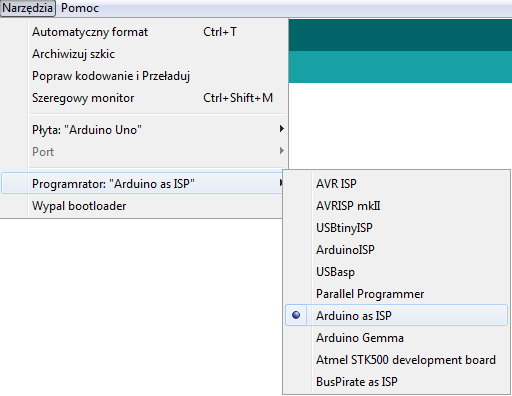Select AVR ISP programmer
Screen dimensions: 512x396
click(x=396, y=183)
